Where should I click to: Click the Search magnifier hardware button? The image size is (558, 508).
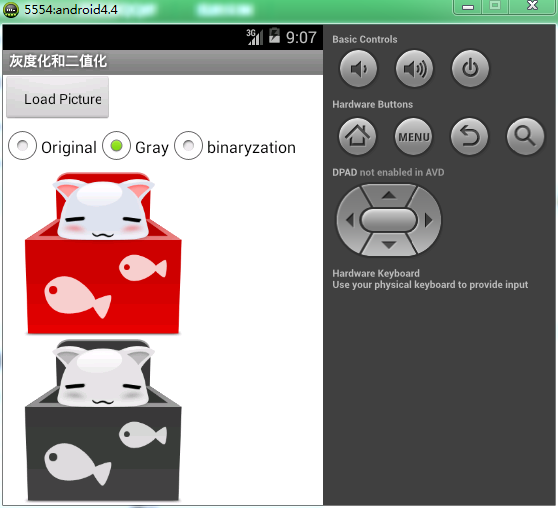pos(525,136)
